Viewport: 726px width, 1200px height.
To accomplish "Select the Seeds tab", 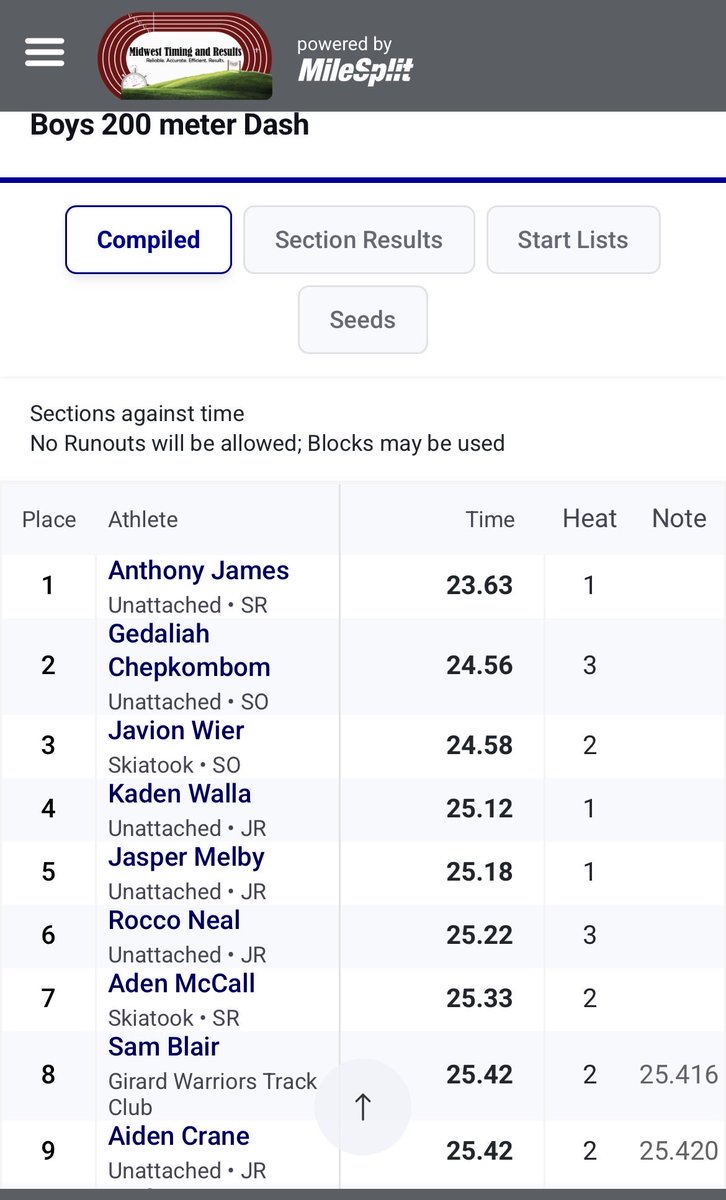I will click(362, 320).
